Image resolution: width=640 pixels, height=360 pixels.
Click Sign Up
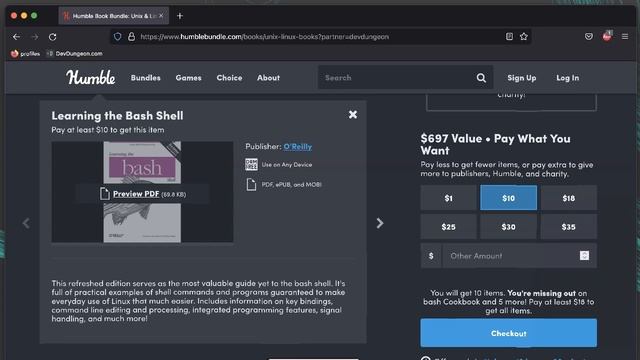tap(522, 78)
